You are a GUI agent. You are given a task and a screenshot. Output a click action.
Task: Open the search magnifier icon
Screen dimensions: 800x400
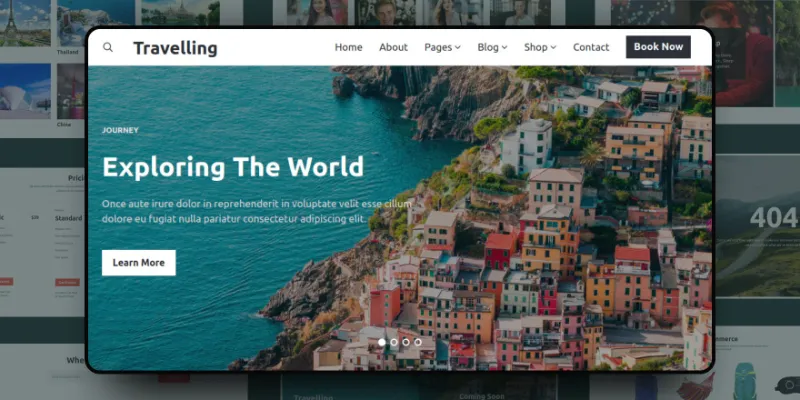pyautogui.click(x=108, y=47)
